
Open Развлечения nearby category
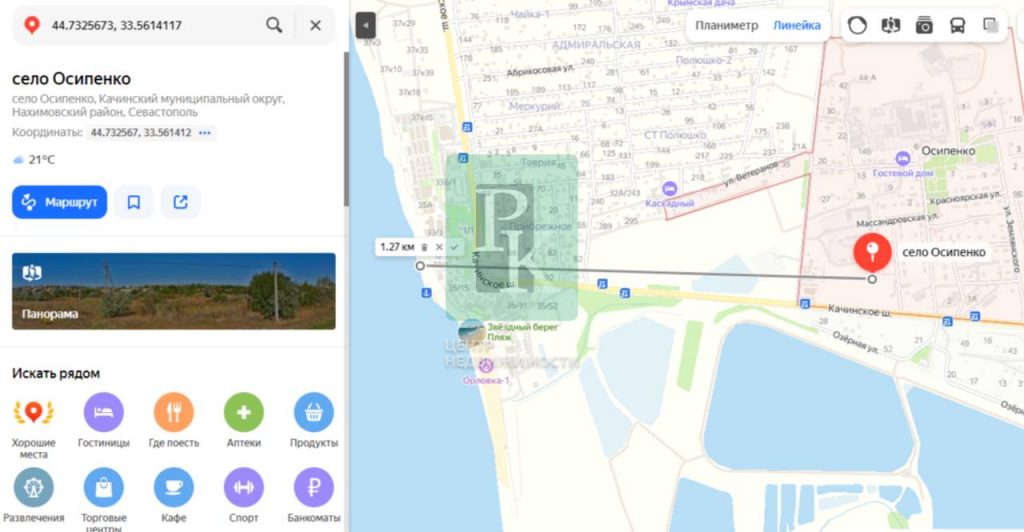[x=33, y=495]
